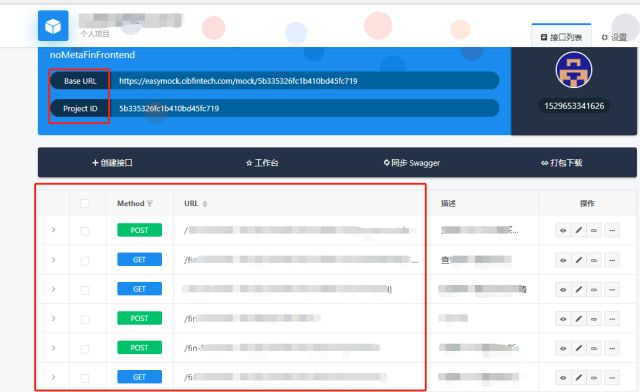Viewport: 640px width, 392px height.
Task: Click the 1529653341626 username badge
Action: tap(574, 106)
